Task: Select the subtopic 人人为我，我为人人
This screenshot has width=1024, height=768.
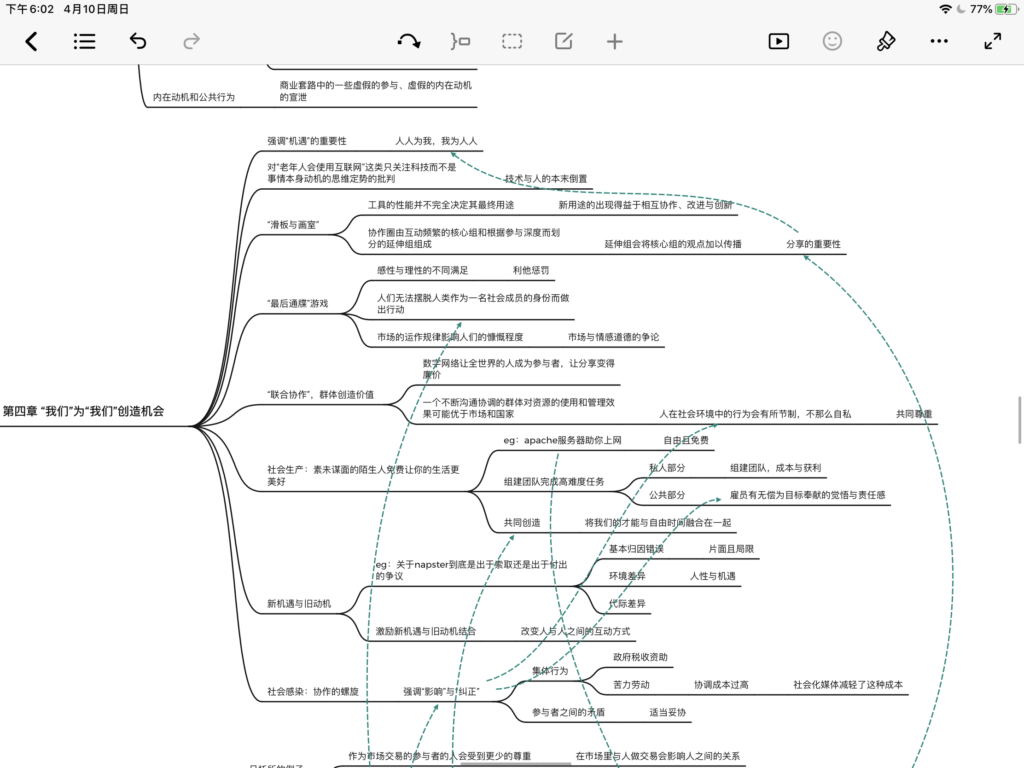Action: (x=436, y=141)
